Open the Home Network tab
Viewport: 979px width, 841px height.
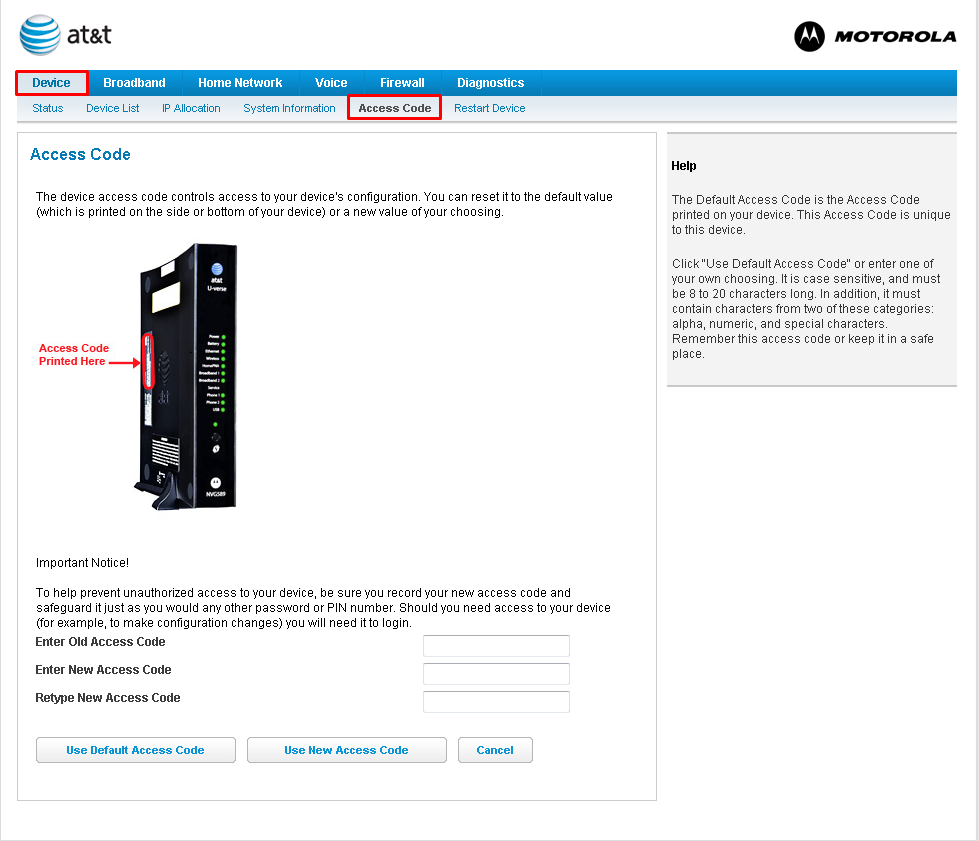tap(240, 83)
